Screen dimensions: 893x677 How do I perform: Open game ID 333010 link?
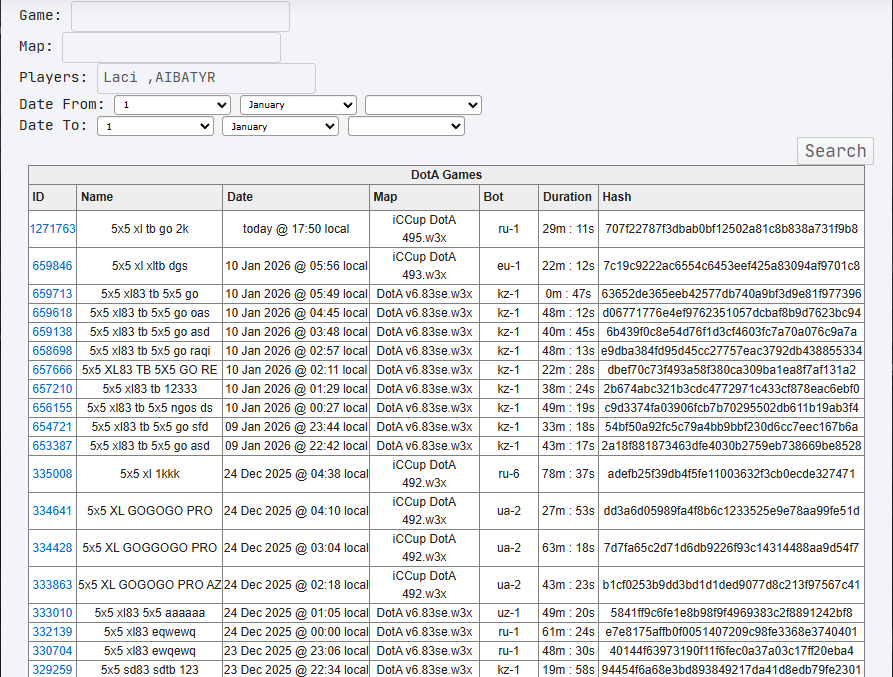click(x=52, y=613)
